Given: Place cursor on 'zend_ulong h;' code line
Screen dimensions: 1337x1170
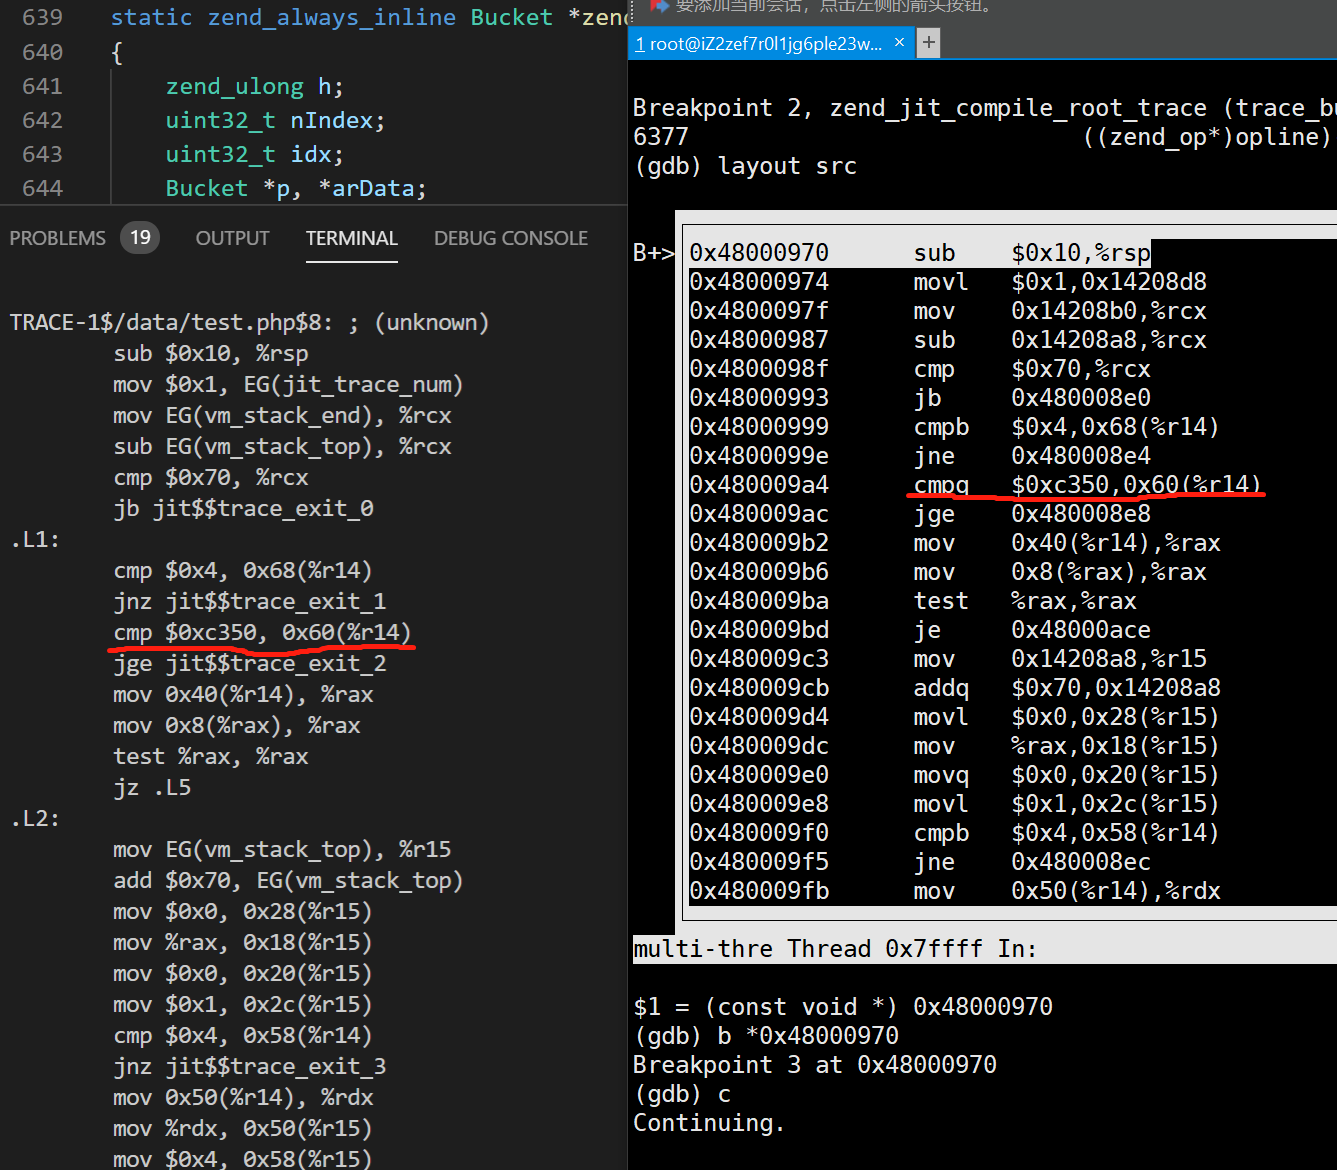Looking at the screenshot, I should pos(254,86).
